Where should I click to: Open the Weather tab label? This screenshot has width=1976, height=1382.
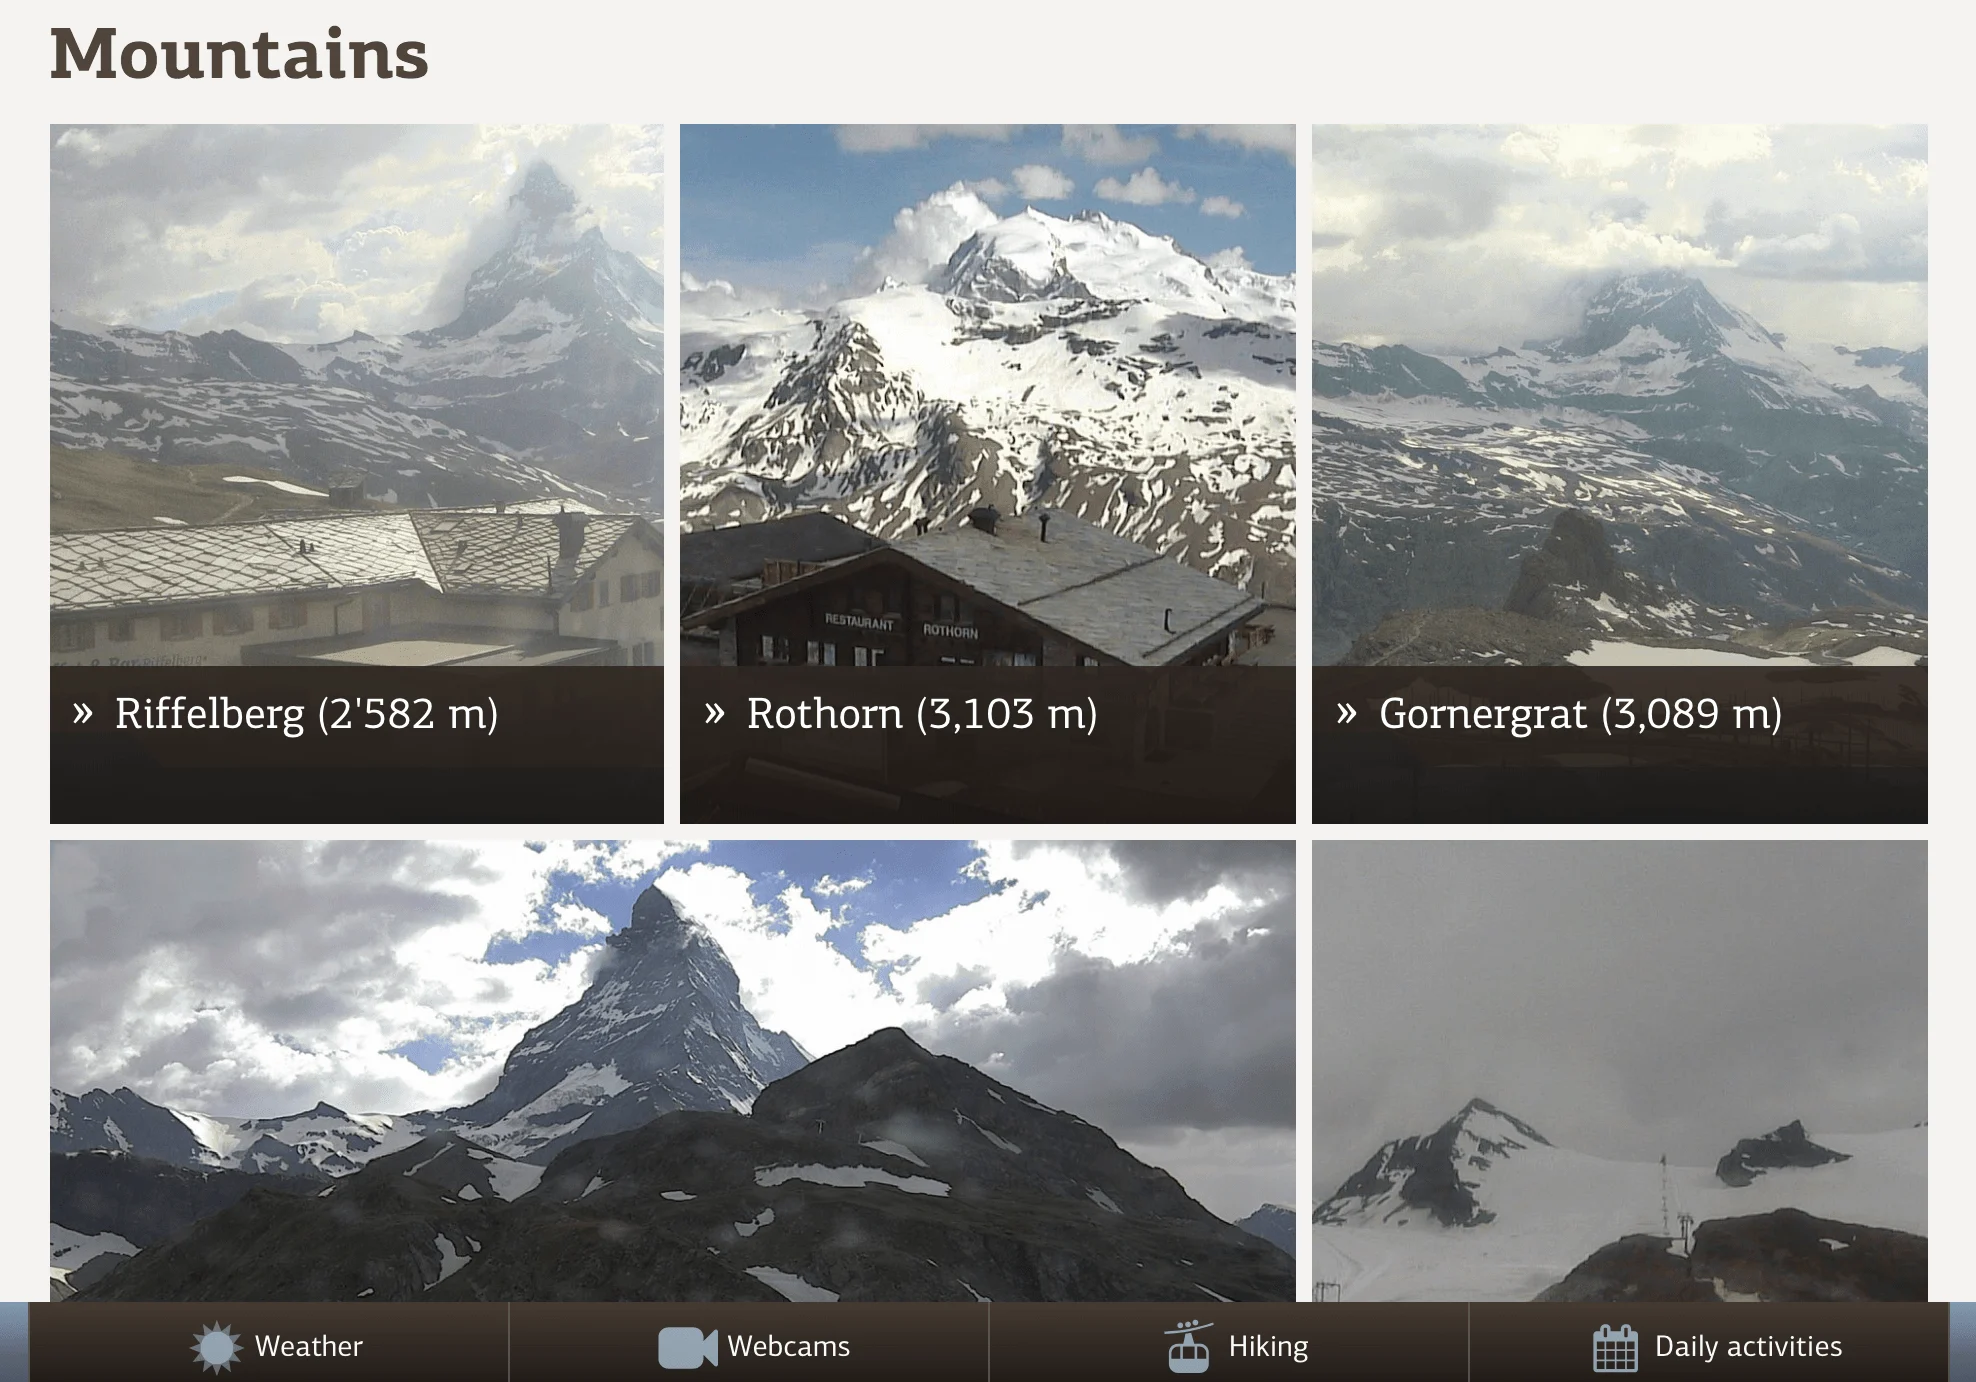[309, 1346]
